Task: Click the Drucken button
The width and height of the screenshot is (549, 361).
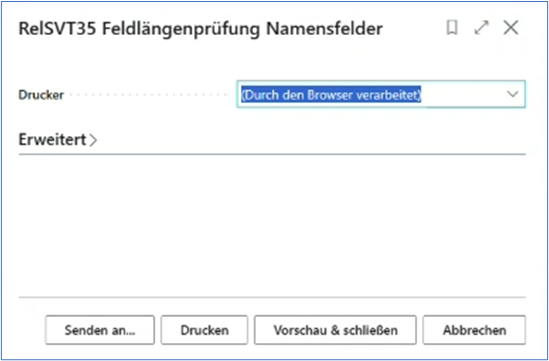Action: 204,330
